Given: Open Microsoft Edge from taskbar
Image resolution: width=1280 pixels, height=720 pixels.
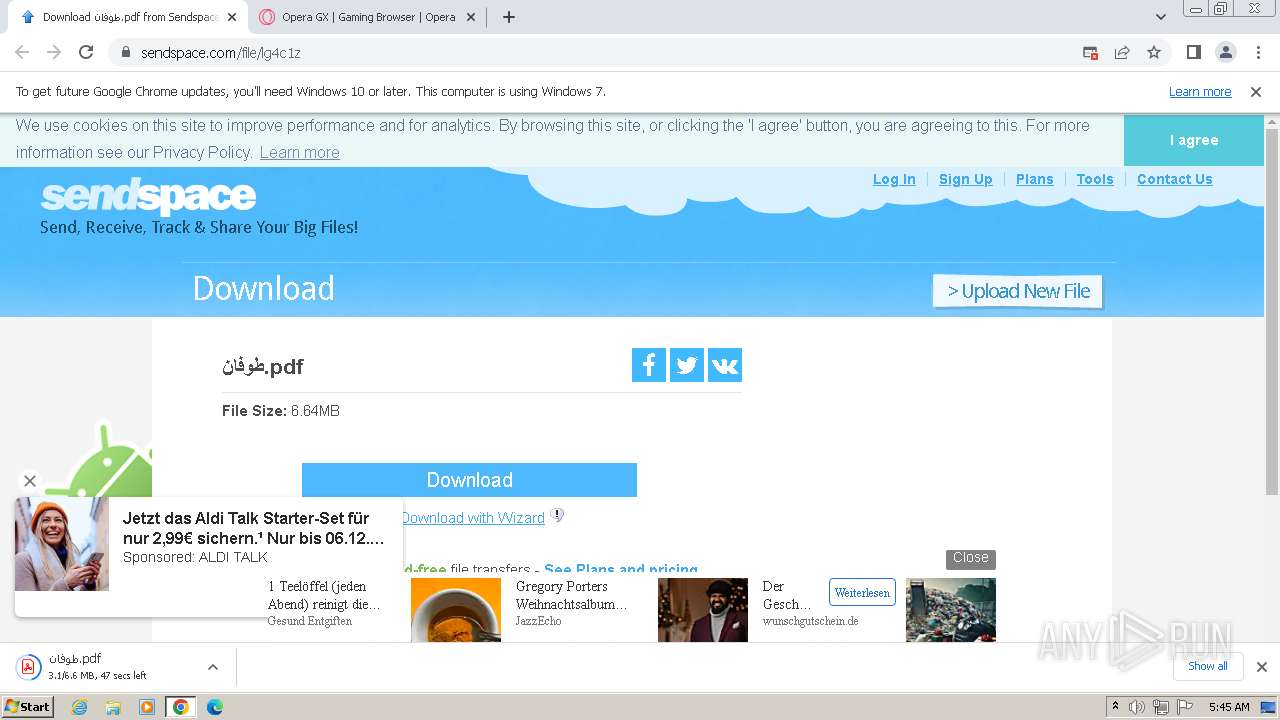Looking at the screenshot, I should tap(215, 707).
